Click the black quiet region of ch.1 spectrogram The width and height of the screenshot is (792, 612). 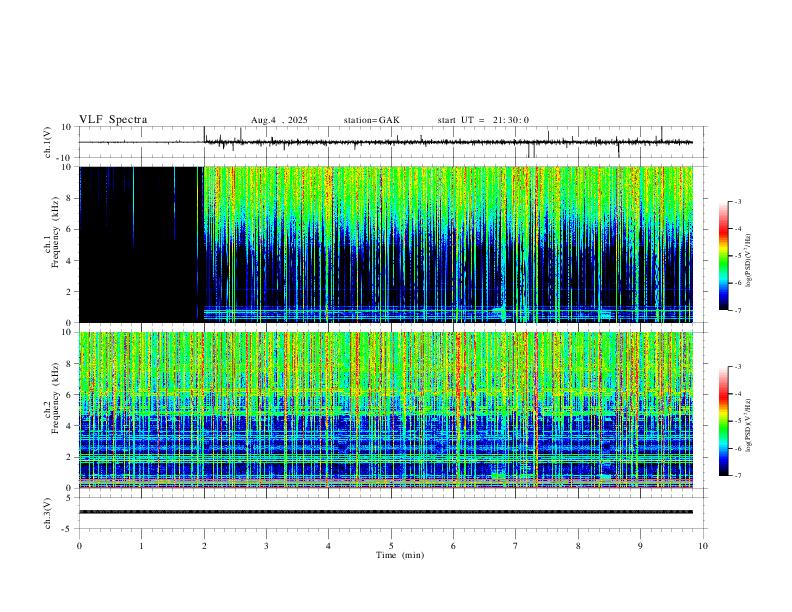(x=140, y=244)
